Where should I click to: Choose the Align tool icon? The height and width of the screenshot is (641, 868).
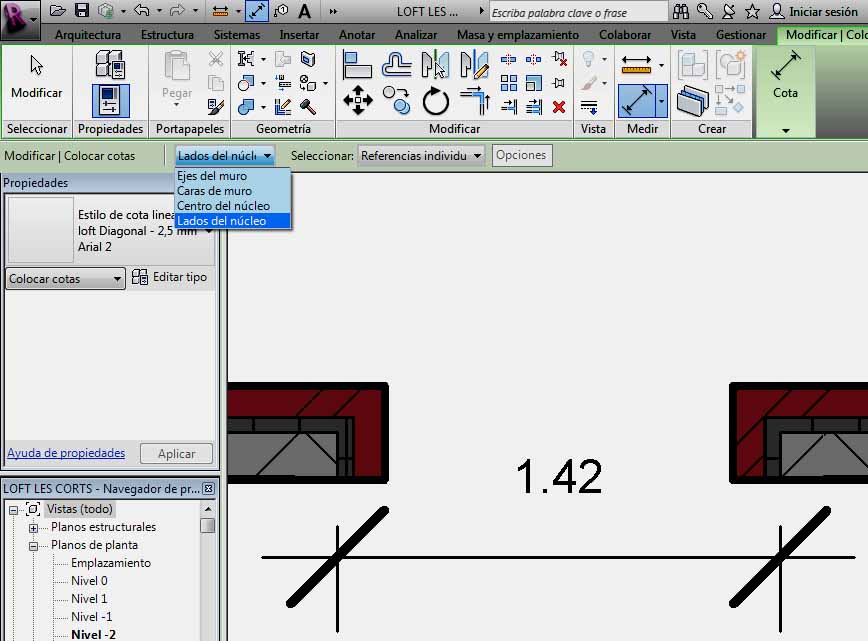(357, 65)
